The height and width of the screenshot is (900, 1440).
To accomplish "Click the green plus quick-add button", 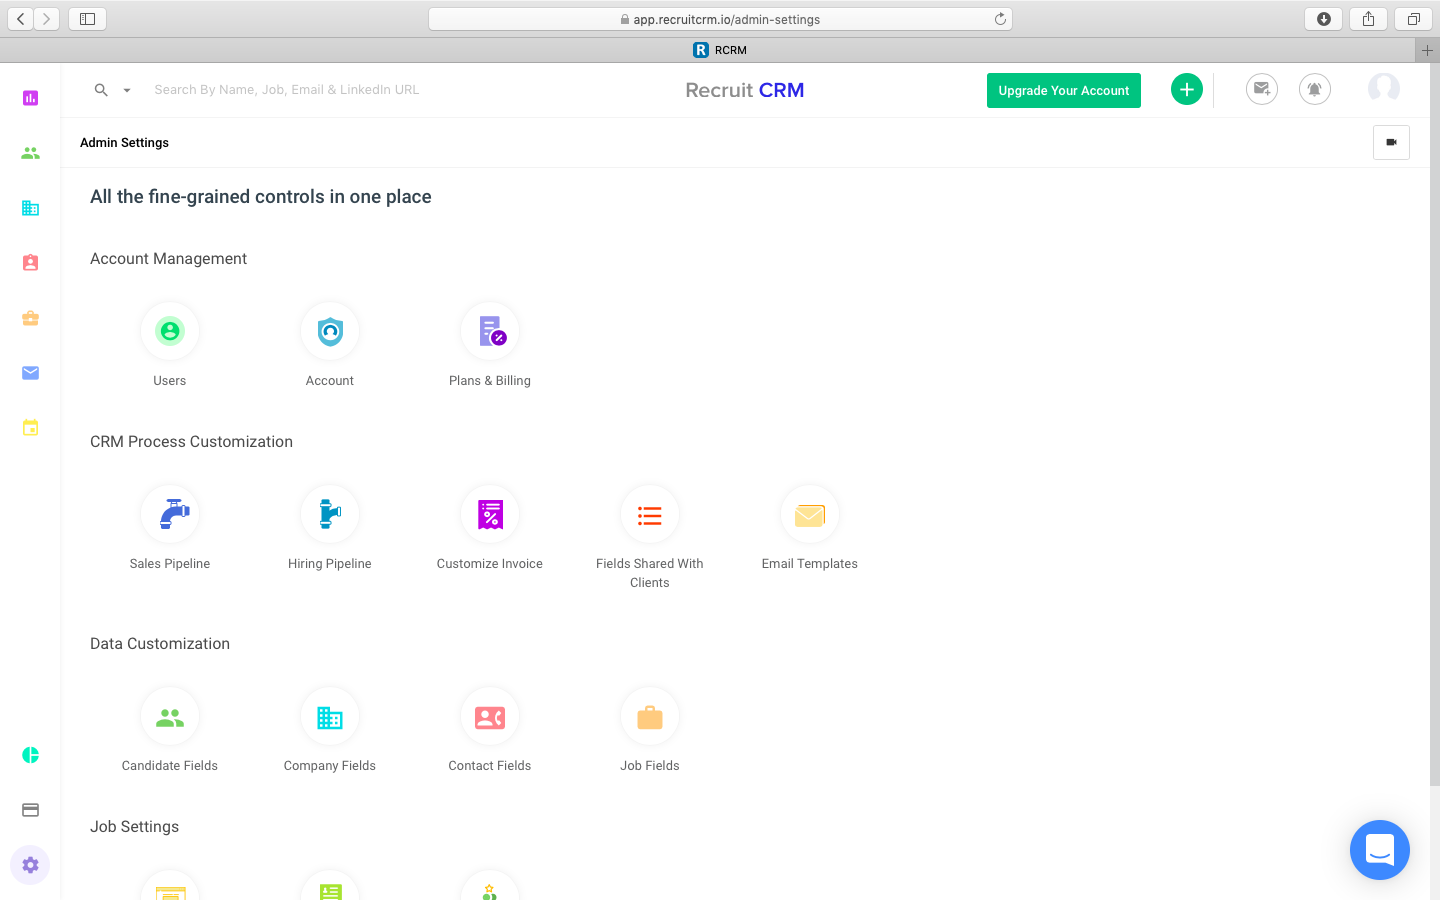I will (x=1187, y=90).
